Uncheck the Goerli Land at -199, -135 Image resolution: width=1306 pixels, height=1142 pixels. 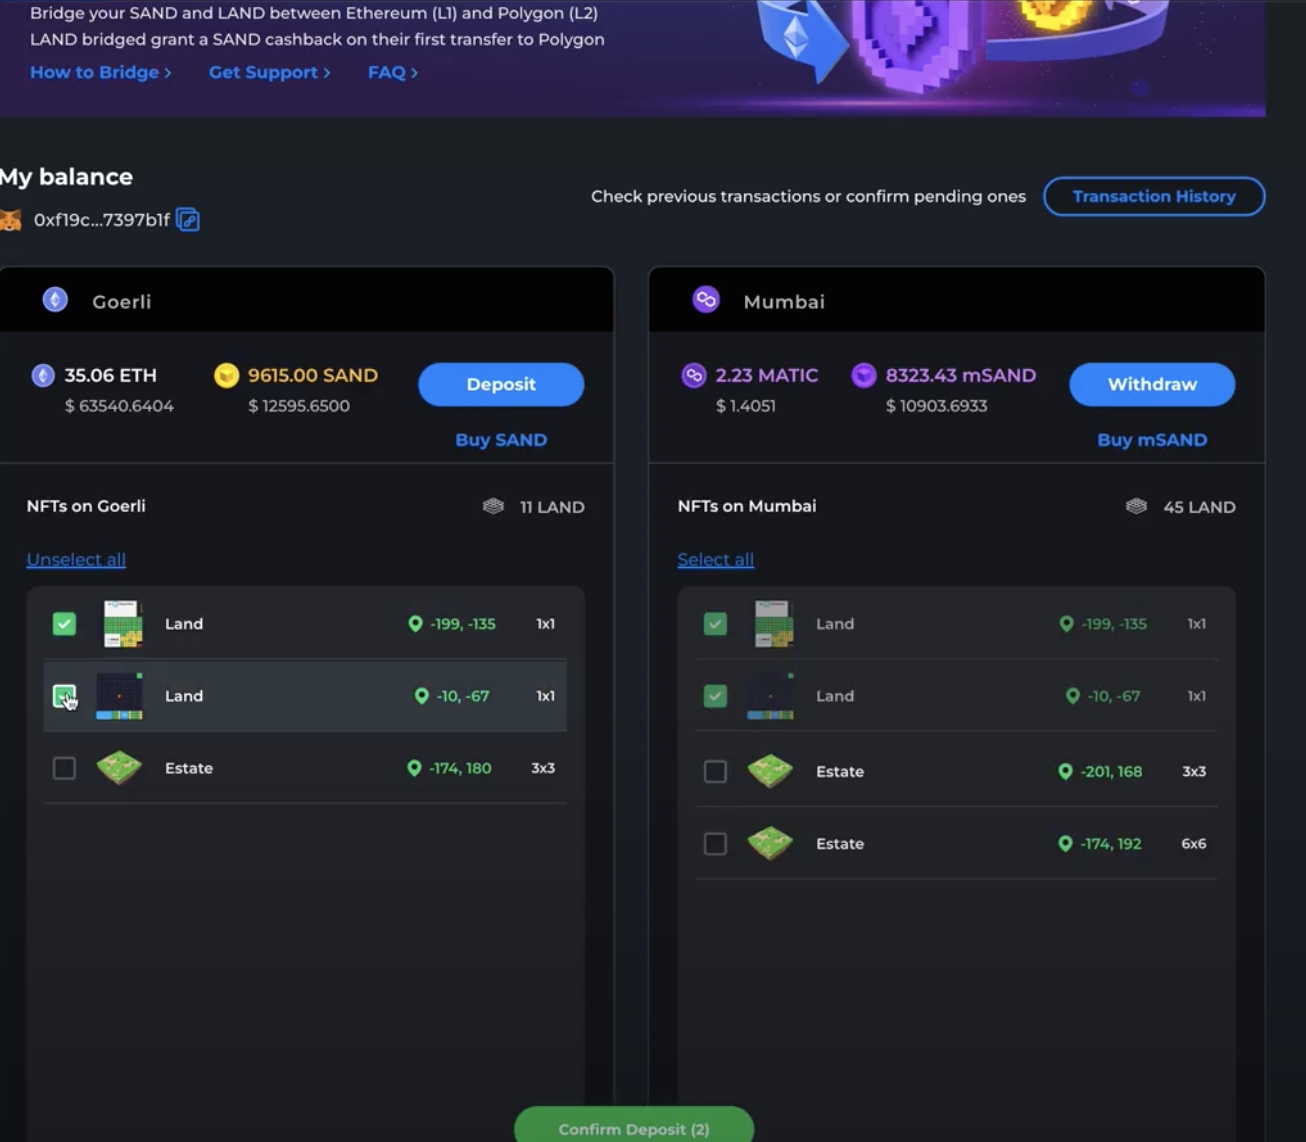click(x=64, y=624)
